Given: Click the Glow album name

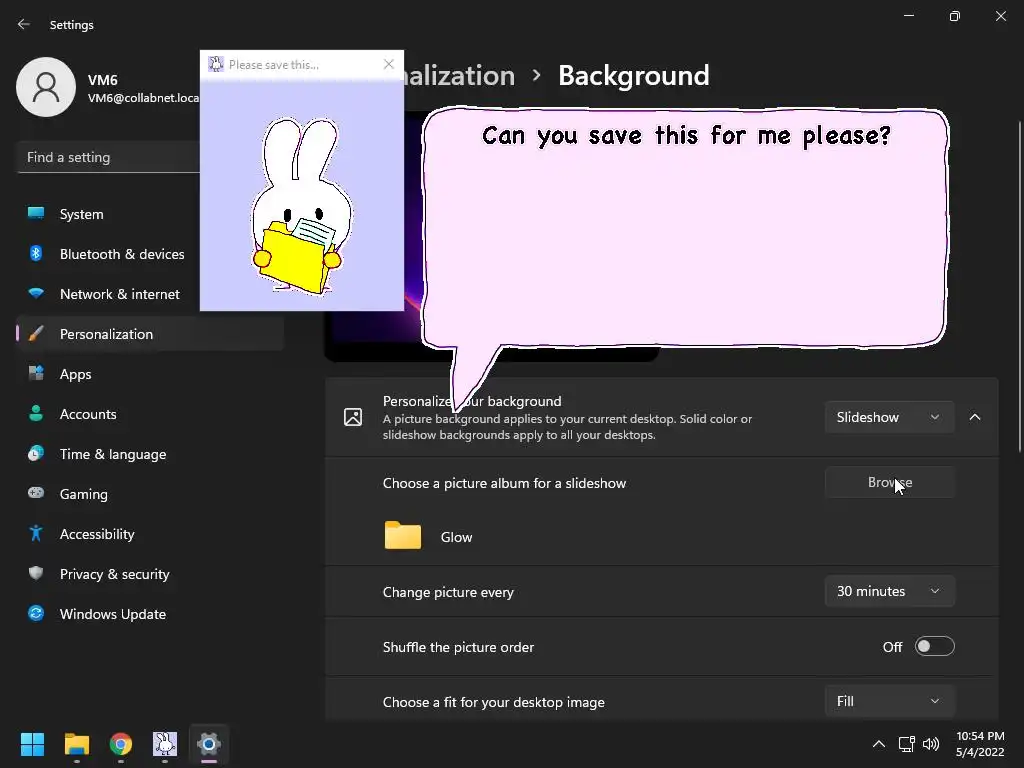Looking at the screenshot, I should point(456,537).
